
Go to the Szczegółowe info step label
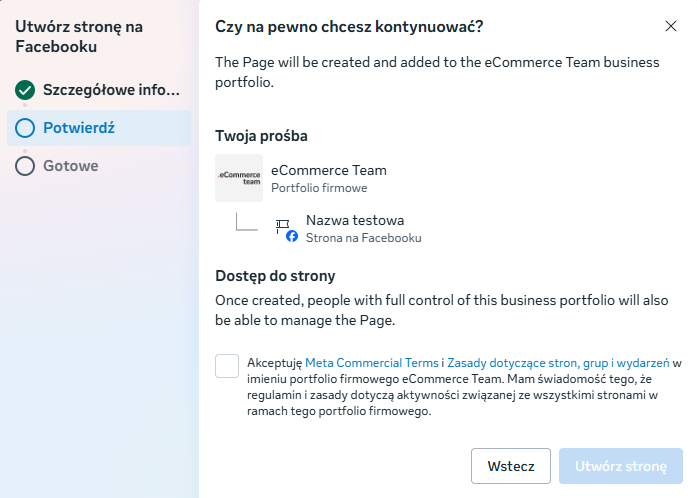point(111,91)
